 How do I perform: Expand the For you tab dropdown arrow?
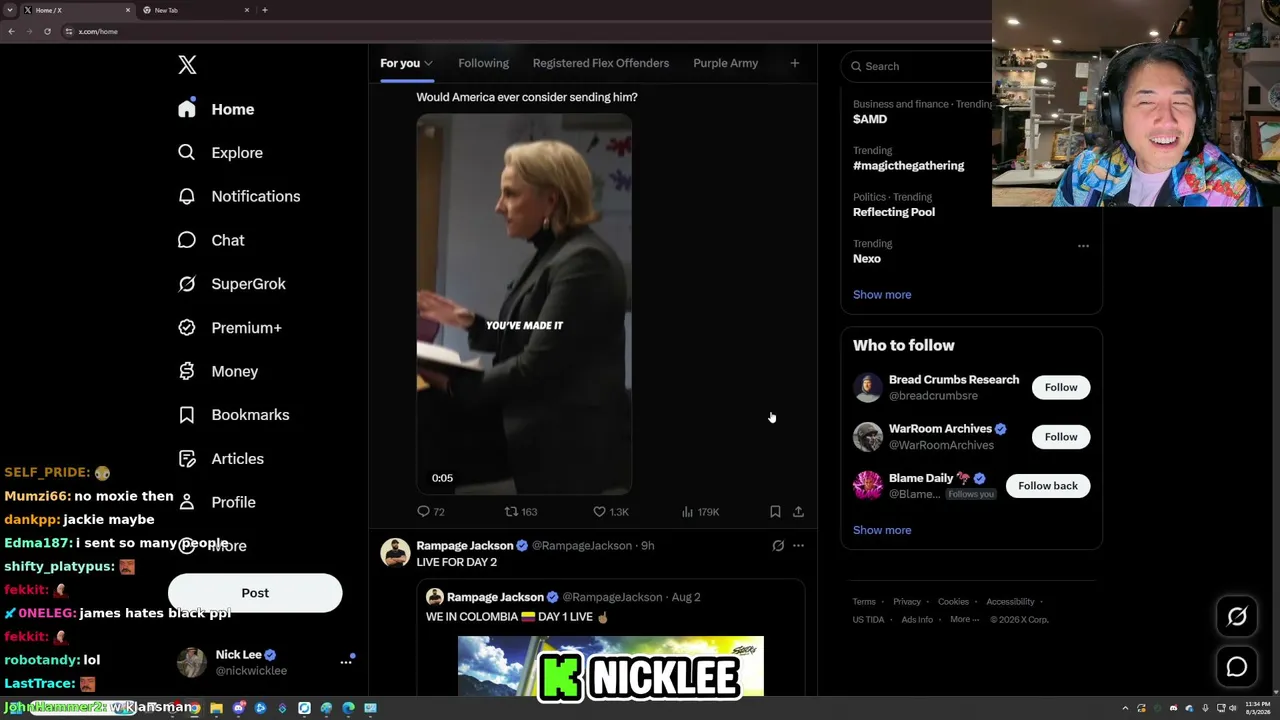(x=428, y=64)
